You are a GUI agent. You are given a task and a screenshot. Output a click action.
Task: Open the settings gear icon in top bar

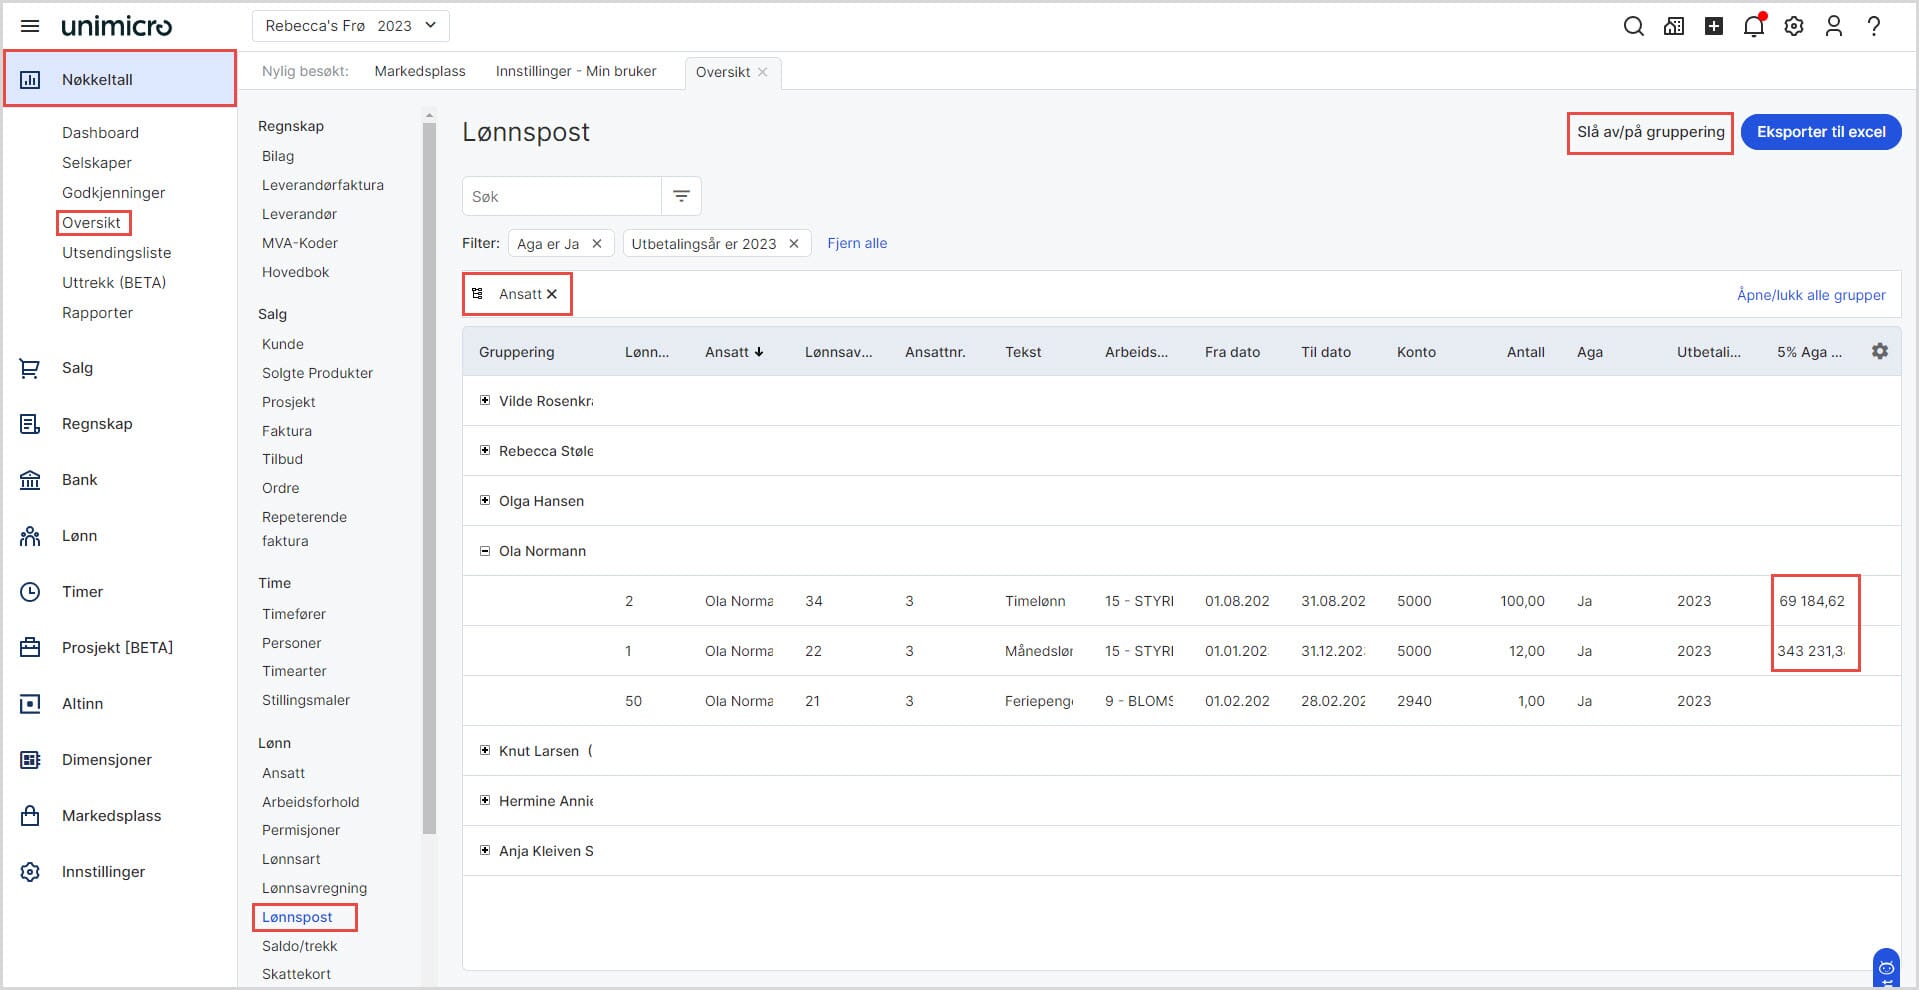tap(1794, 26)
